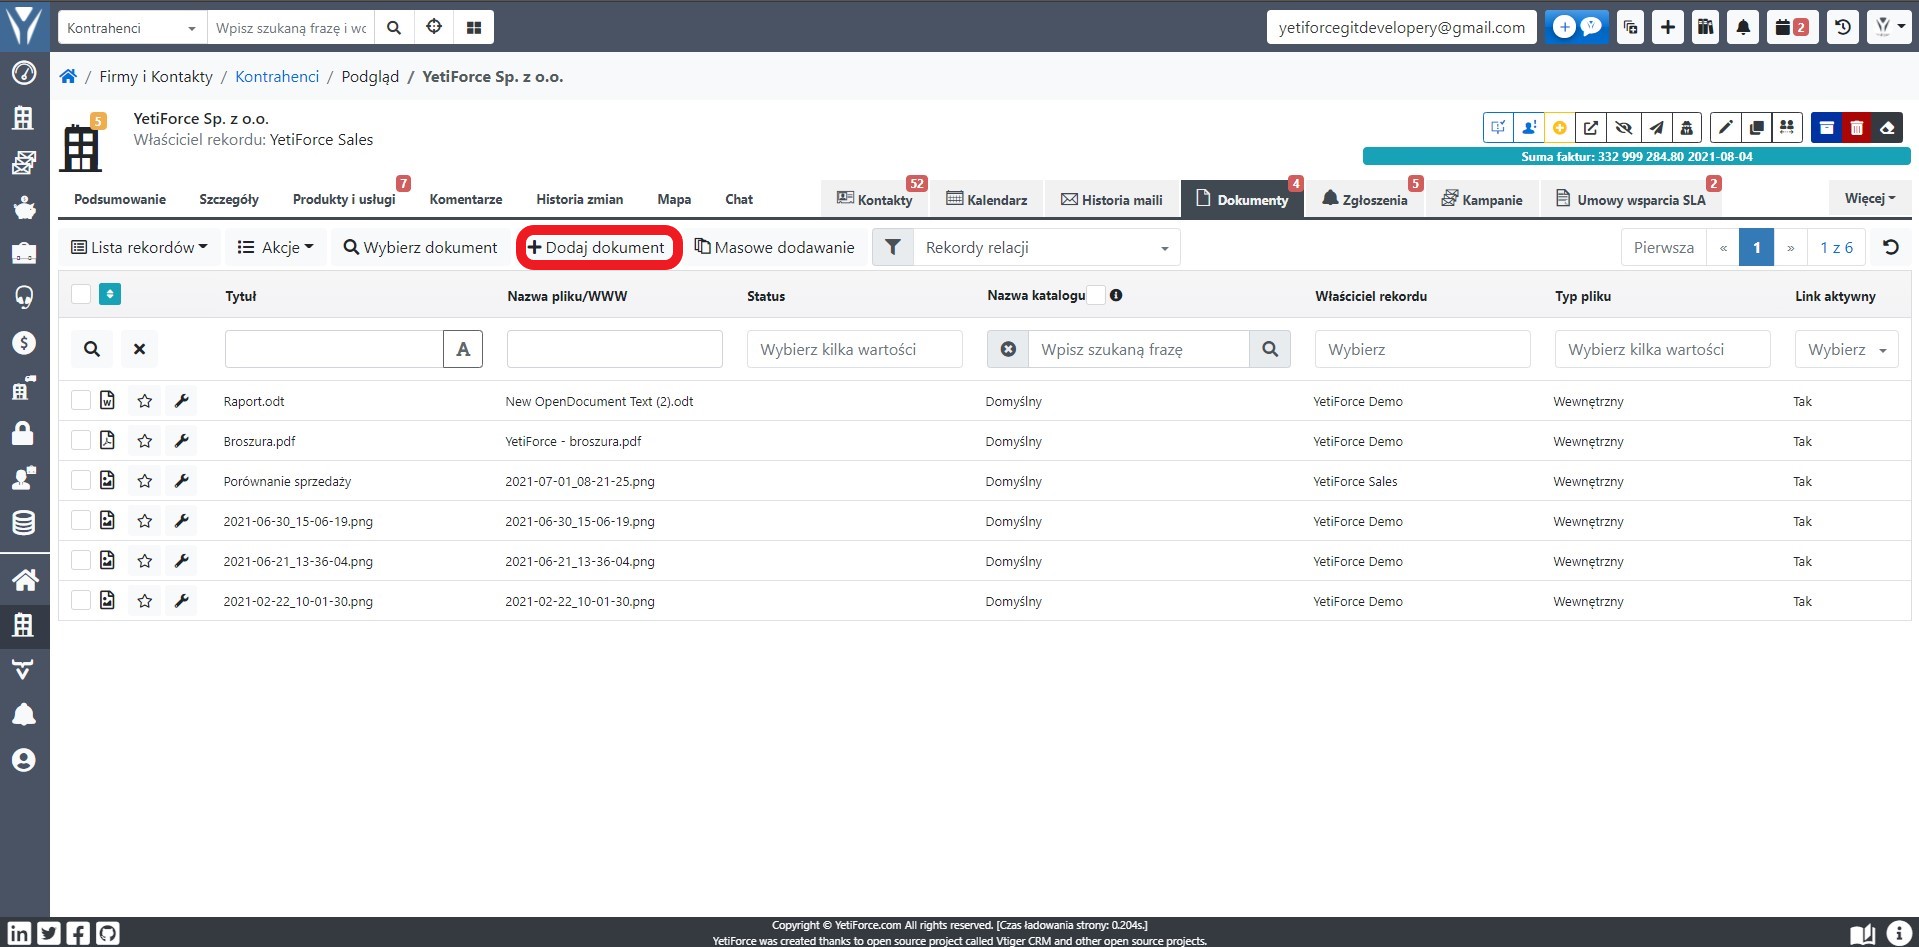The width and height of the screenshot is (1919, 947).
Task: Open the Kontakty related tab
Action: pyautogui.click(x=875, y=199)
